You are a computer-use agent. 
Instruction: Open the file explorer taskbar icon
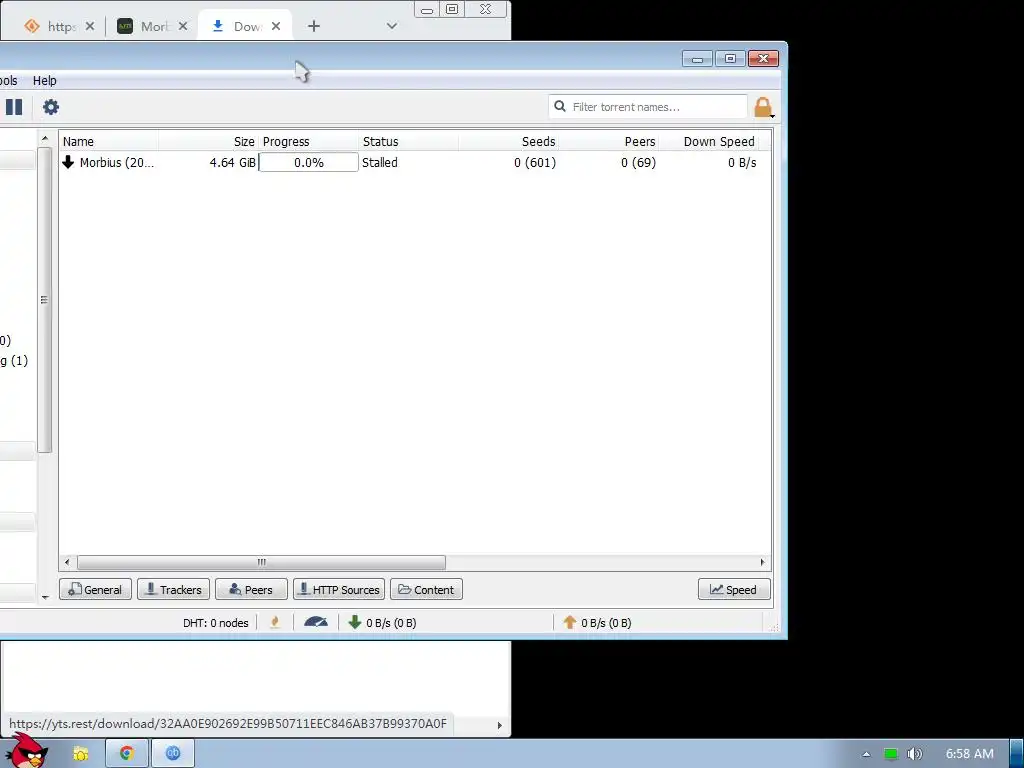coord(81,754)
